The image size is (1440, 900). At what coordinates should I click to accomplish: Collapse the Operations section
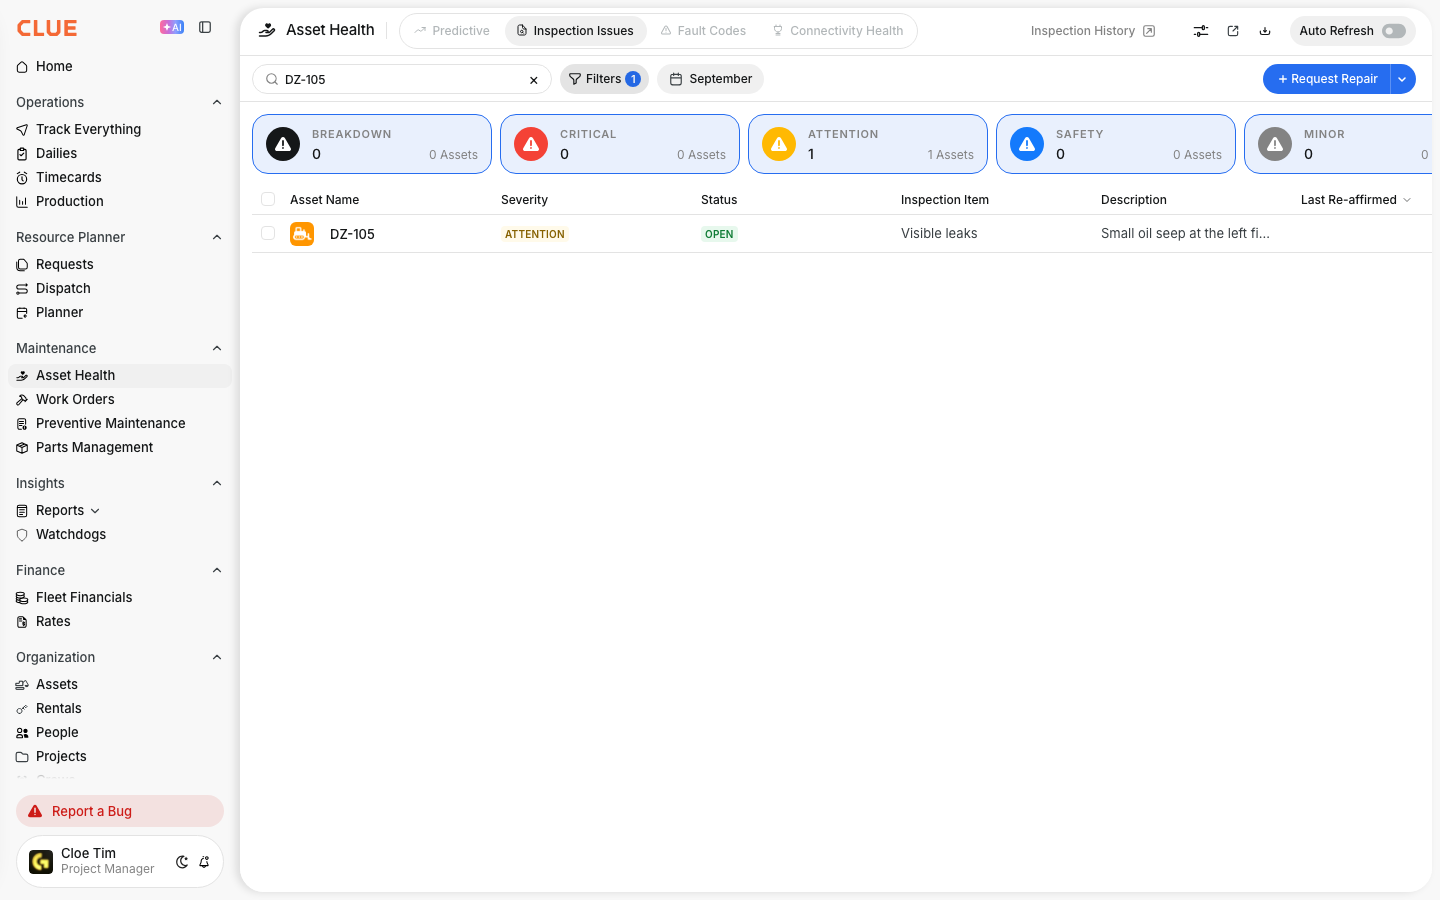[x=217, y=102]
